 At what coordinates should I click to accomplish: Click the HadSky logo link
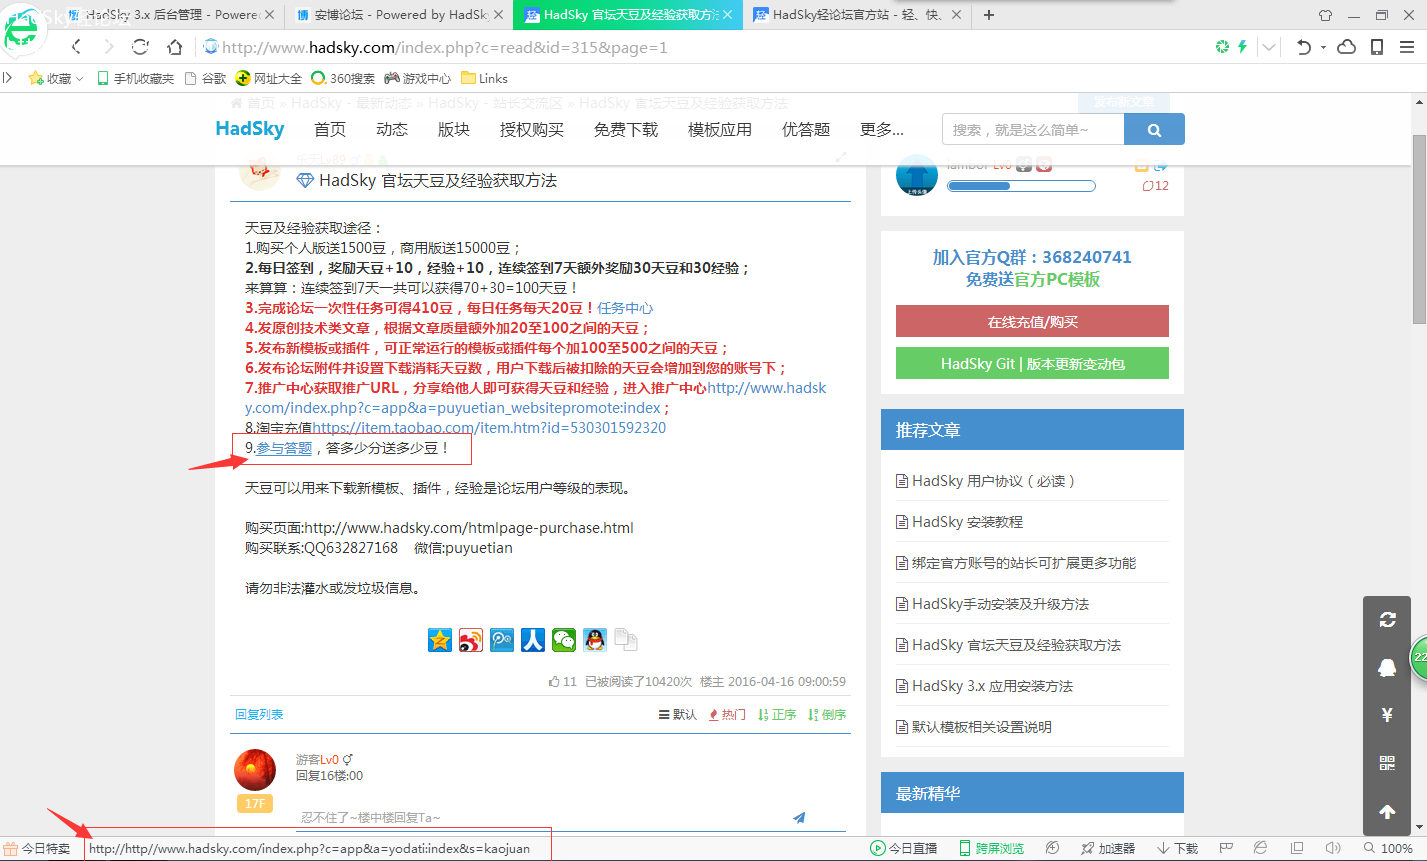point(250,129)
